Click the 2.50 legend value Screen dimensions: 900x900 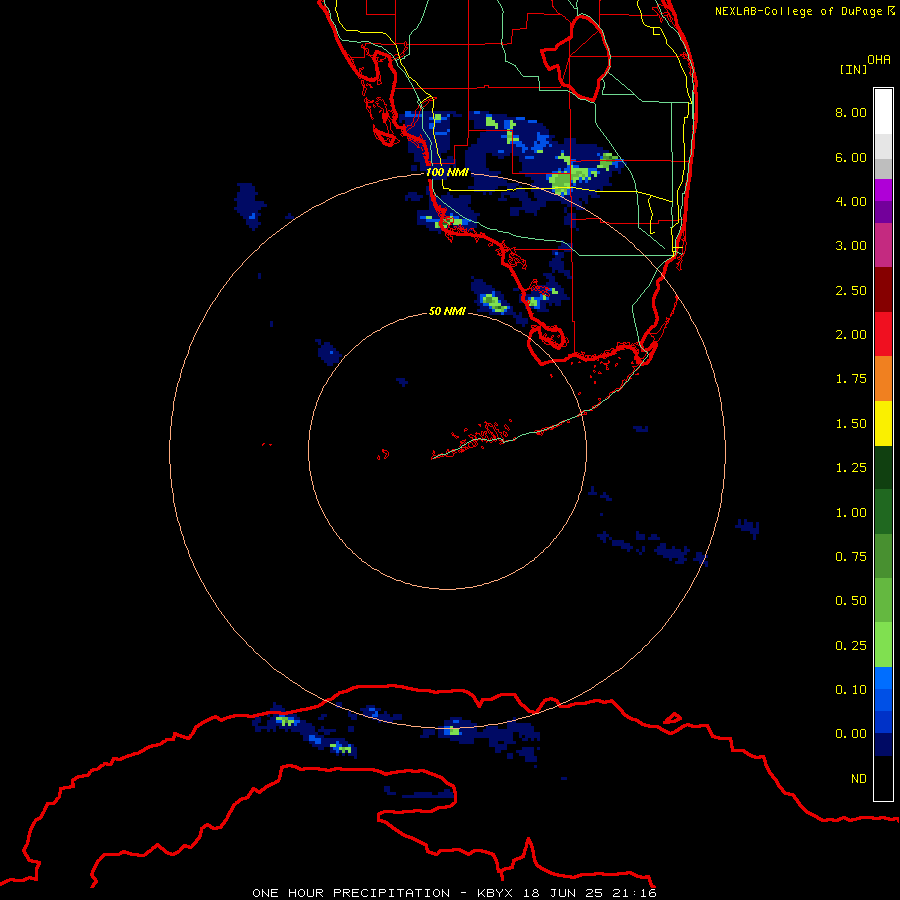(851, 290)
